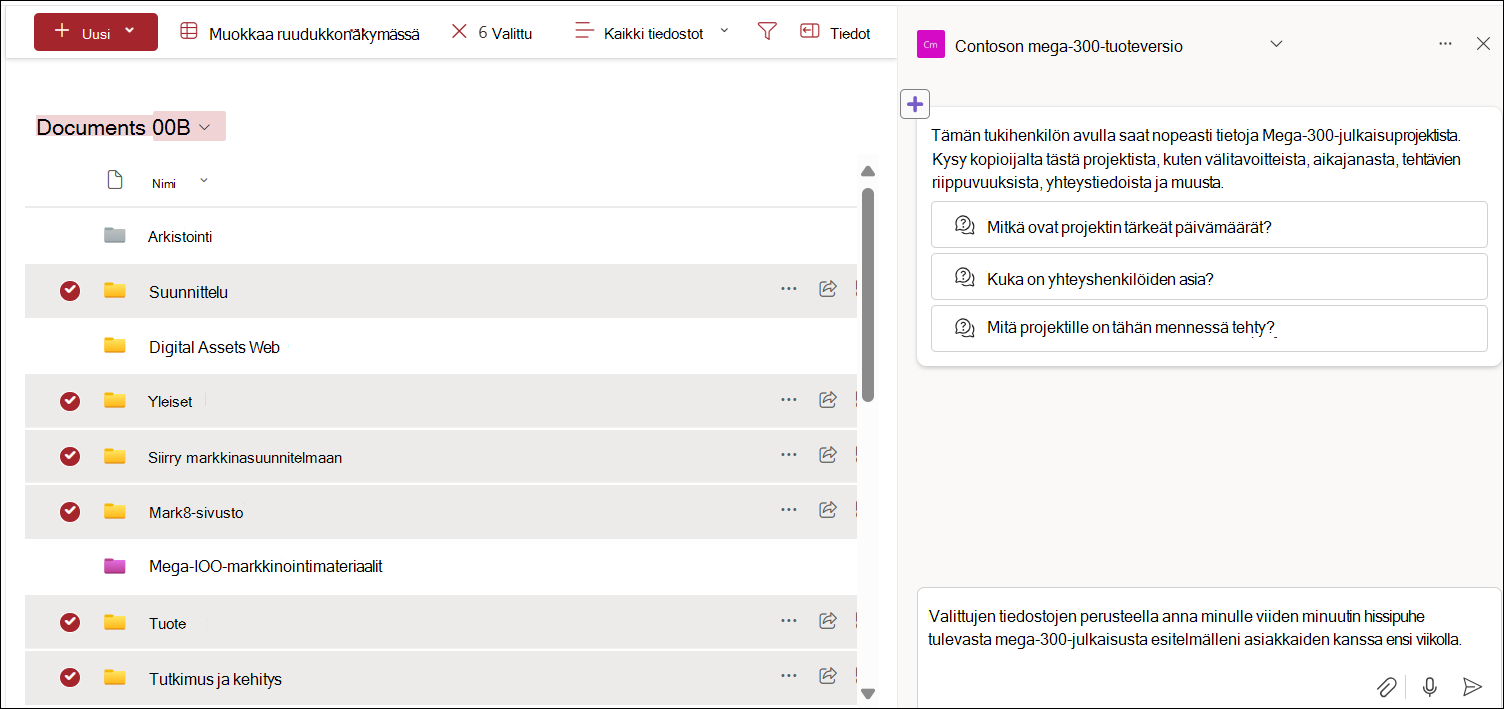Open the Yleiset folder

(170, 402)
